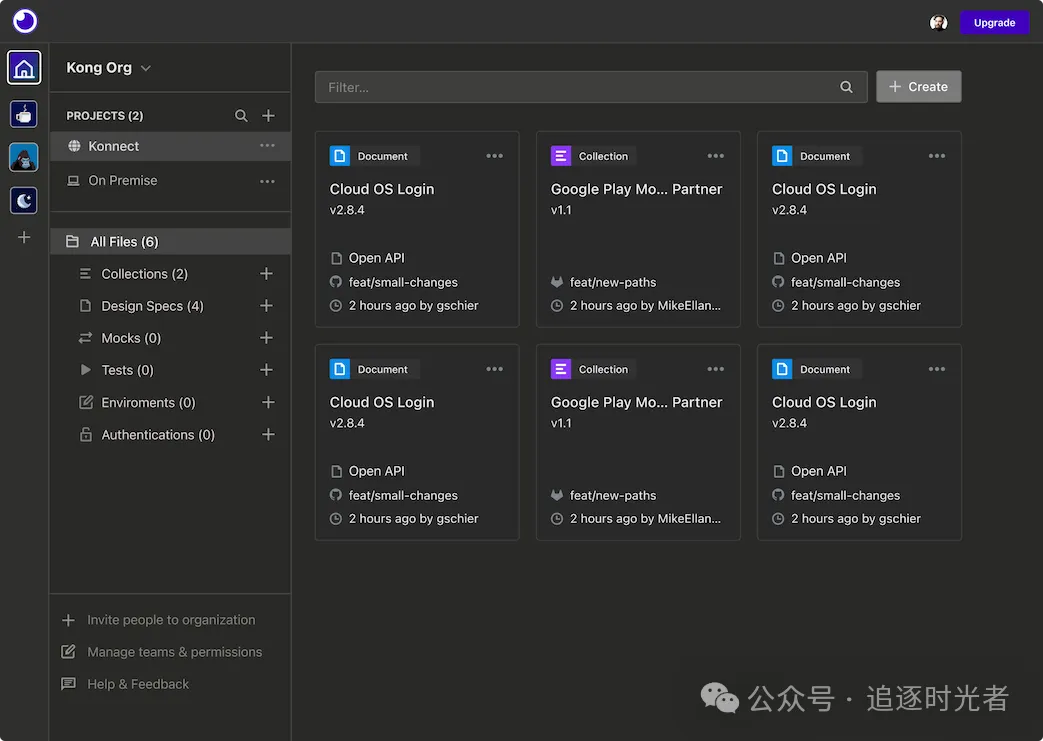The height and width of the screenshot is (741, 1043).
Task: Add a new project with plus icon
Action: click(268, 116)
